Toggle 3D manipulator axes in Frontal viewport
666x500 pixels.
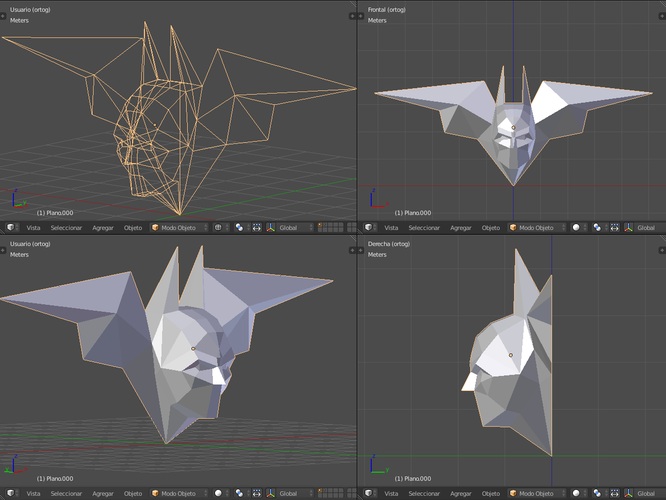pos(629,228)
